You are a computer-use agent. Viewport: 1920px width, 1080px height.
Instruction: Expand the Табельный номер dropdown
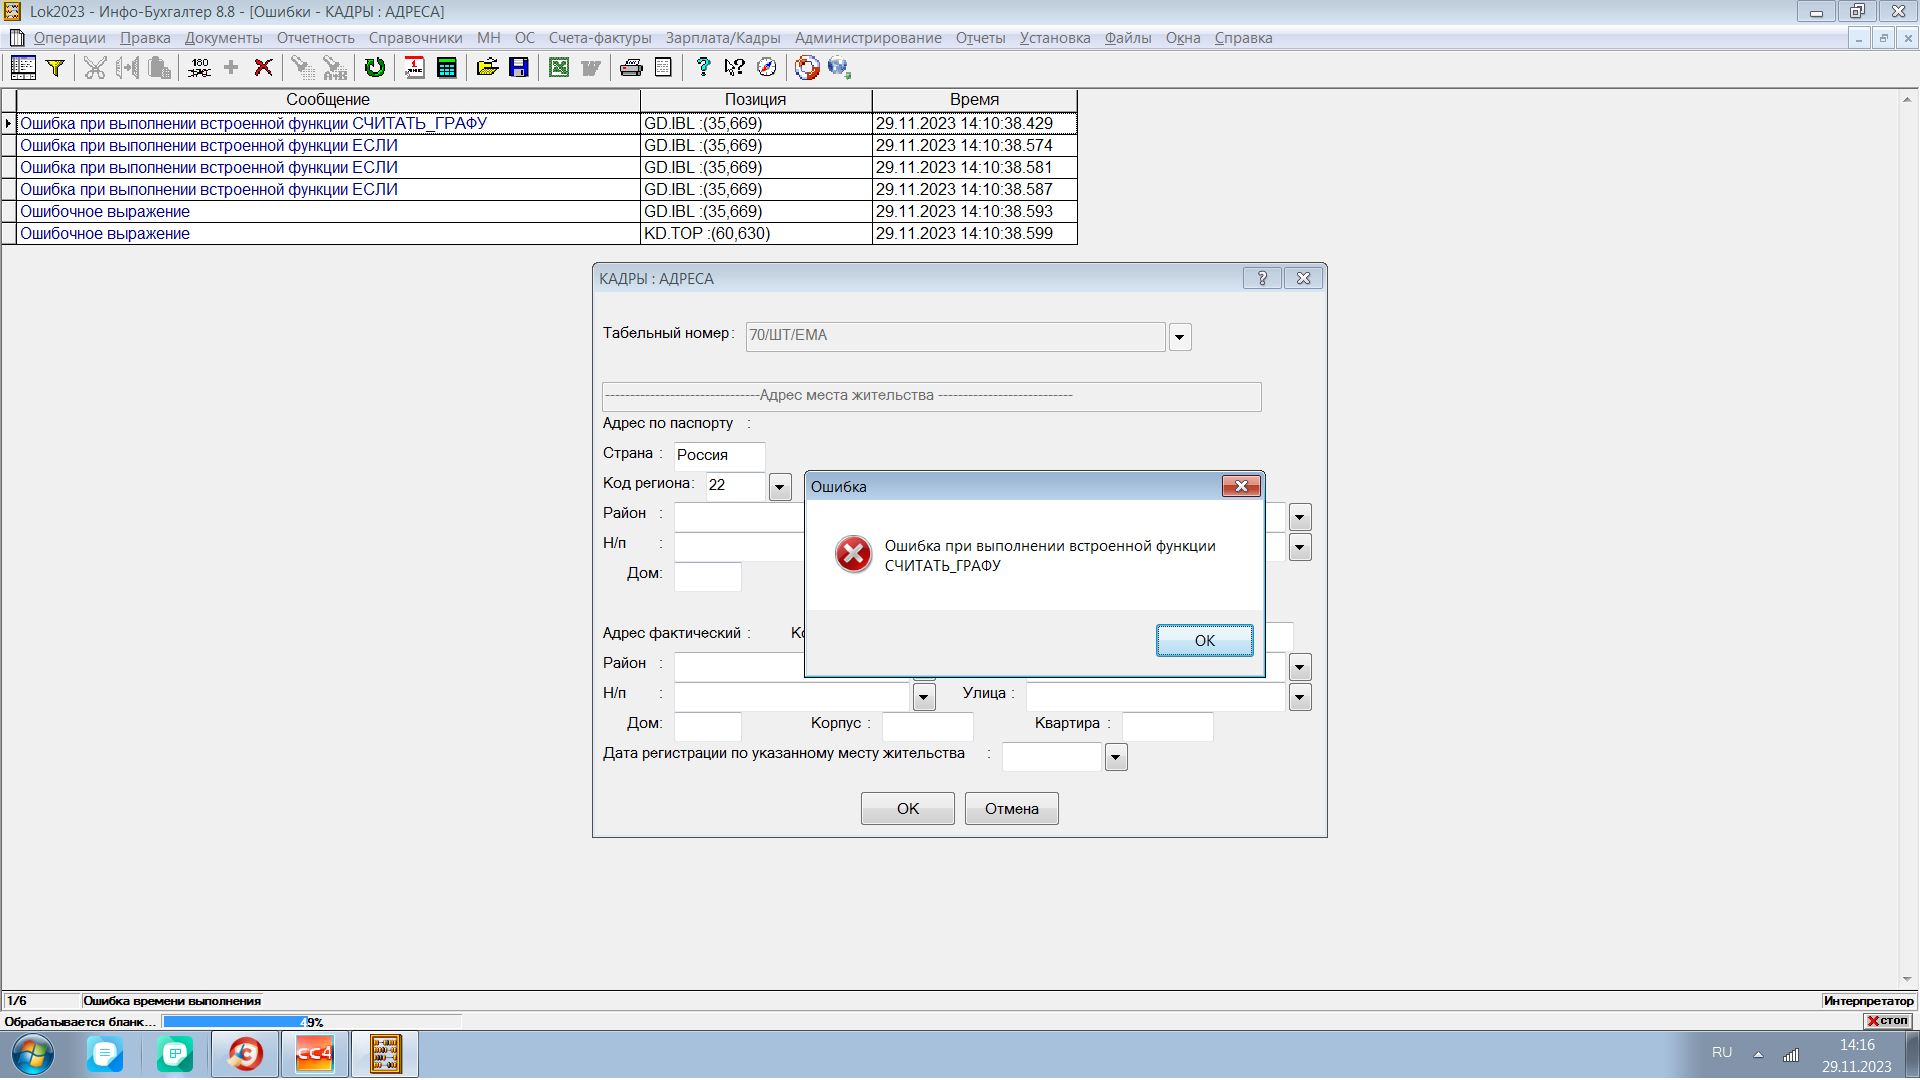point(1180,337)
